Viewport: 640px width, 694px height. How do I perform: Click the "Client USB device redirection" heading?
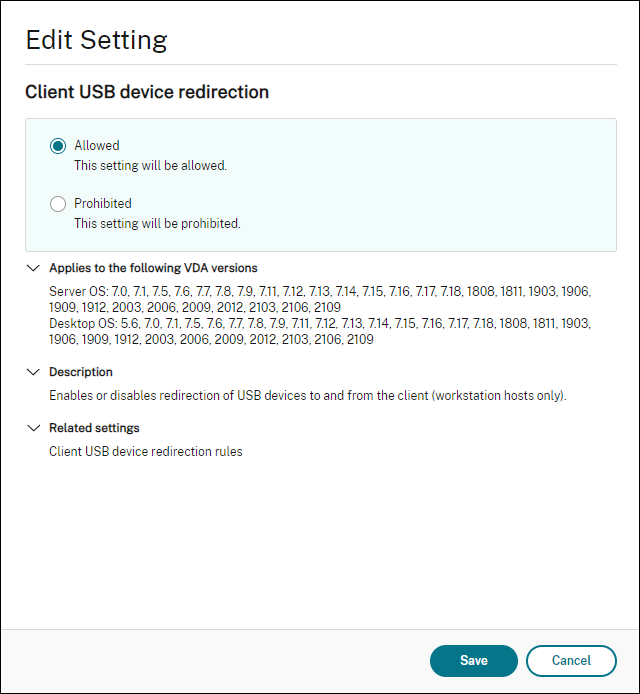coord(147,92)
